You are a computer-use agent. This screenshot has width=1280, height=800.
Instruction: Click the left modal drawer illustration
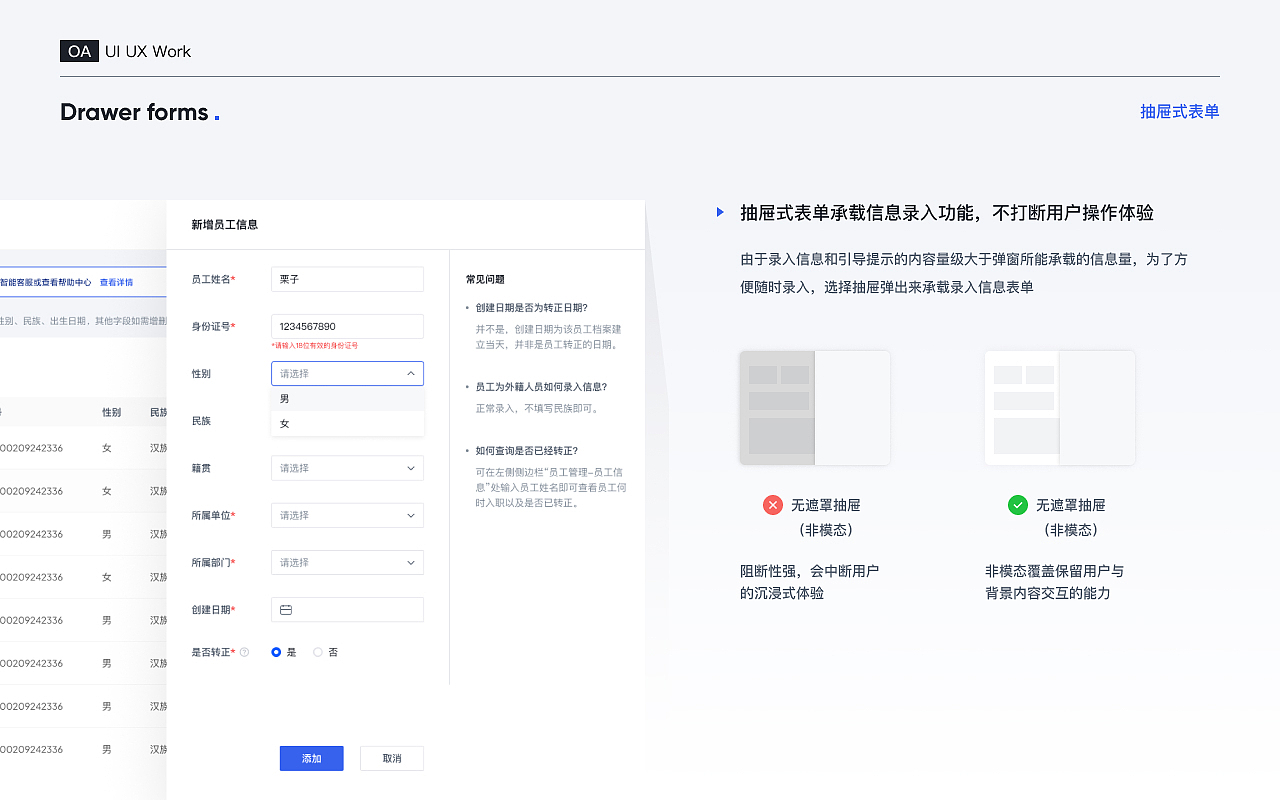[x=814, y=407]
